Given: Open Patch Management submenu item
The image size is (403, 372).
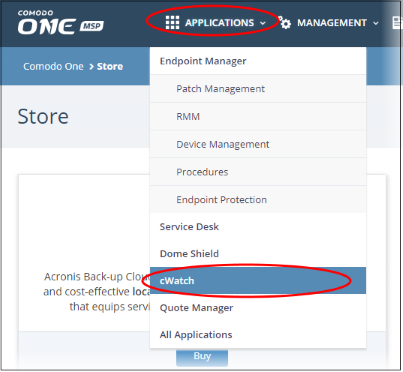Looking at the screenshot, I should coord(258,89).
